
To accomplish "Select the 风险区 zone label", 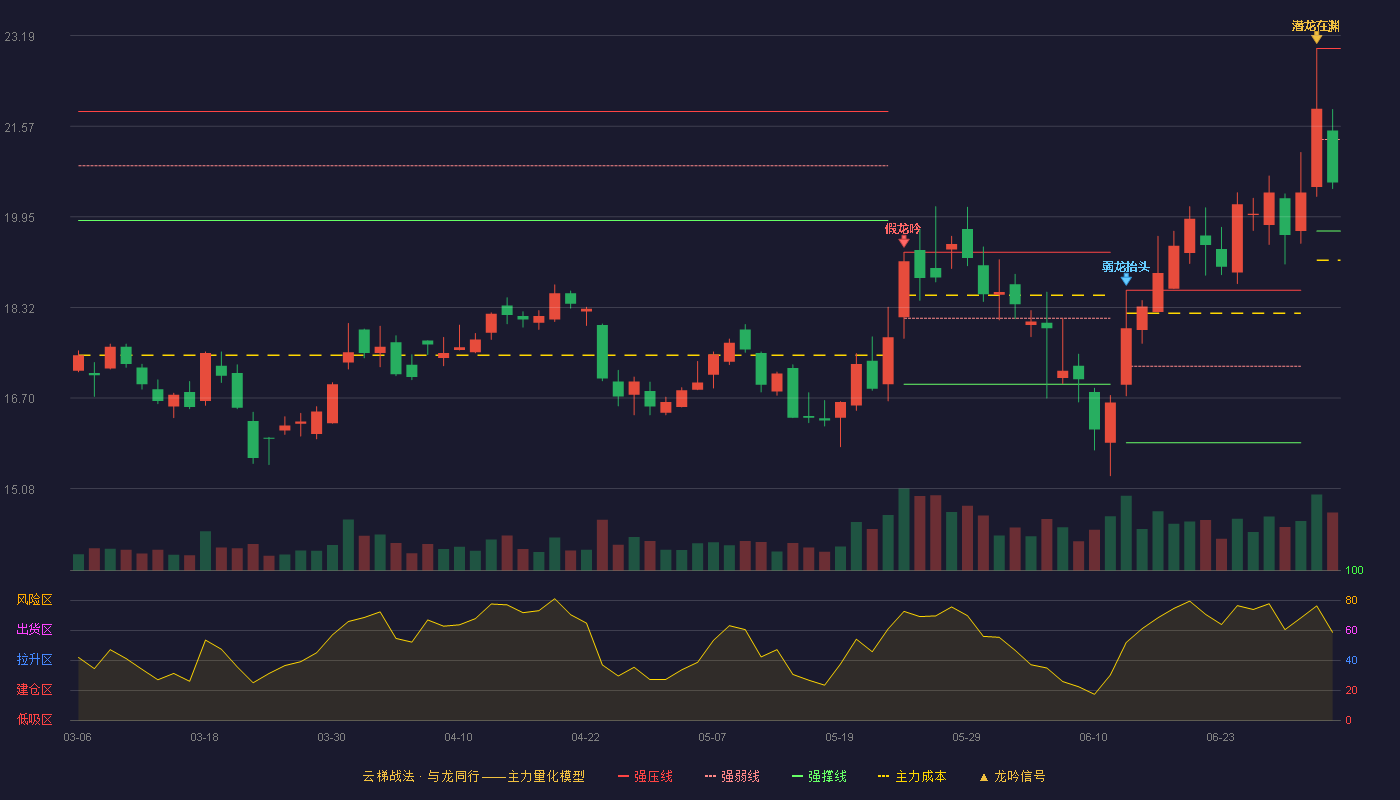I will point(34,600).
